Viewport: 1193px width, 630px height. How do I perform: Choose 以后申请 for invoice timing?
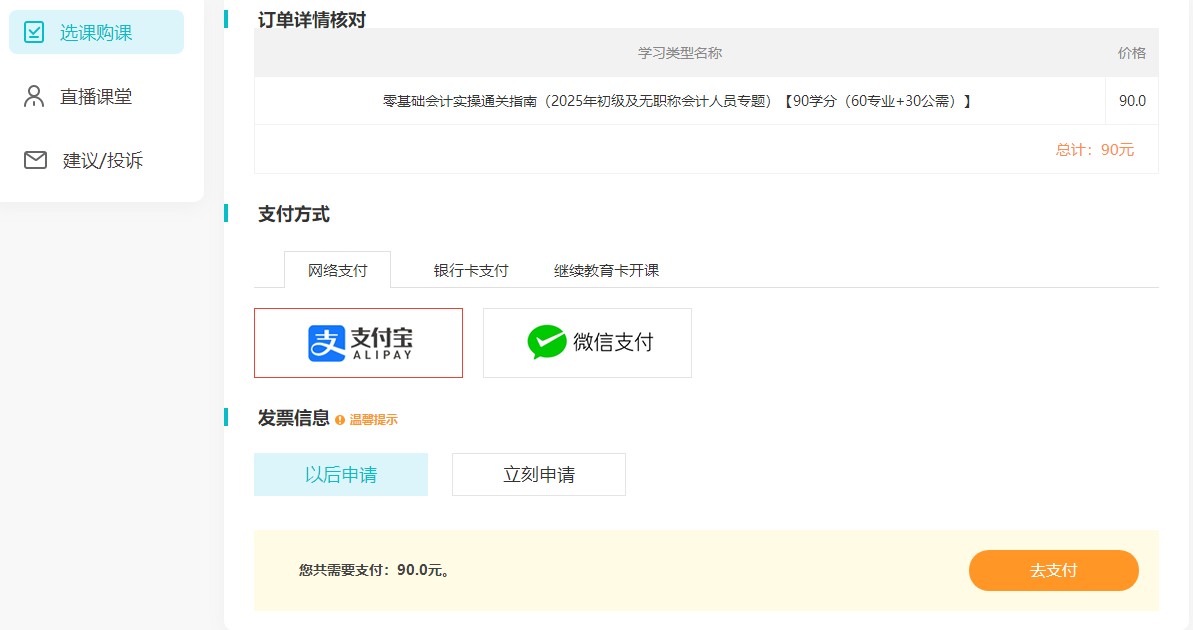point(340,474)
